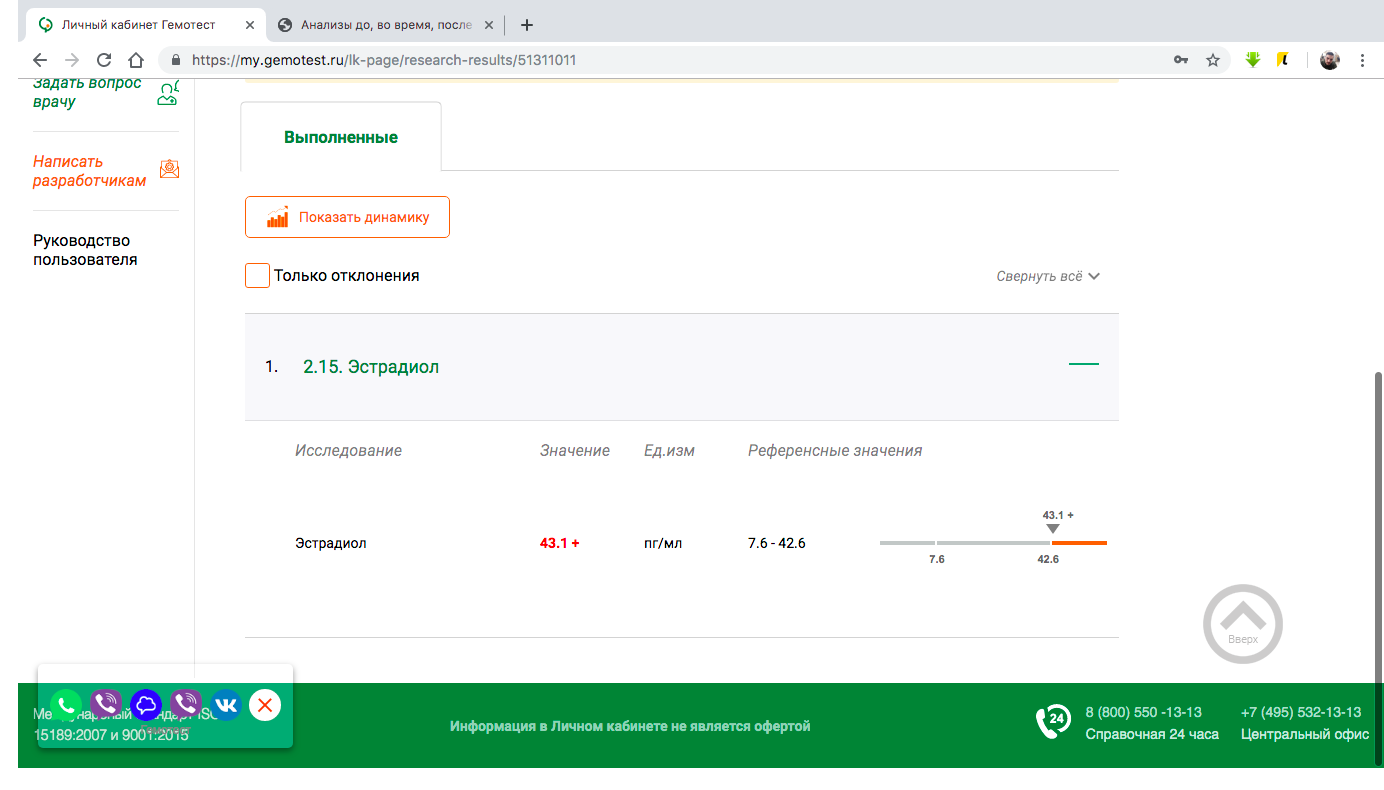Screen dimensions: 1384x790
Task: Collapse all results via 'Свернуть всё'
Action: pyautogui.click(x=1048, y=276)
